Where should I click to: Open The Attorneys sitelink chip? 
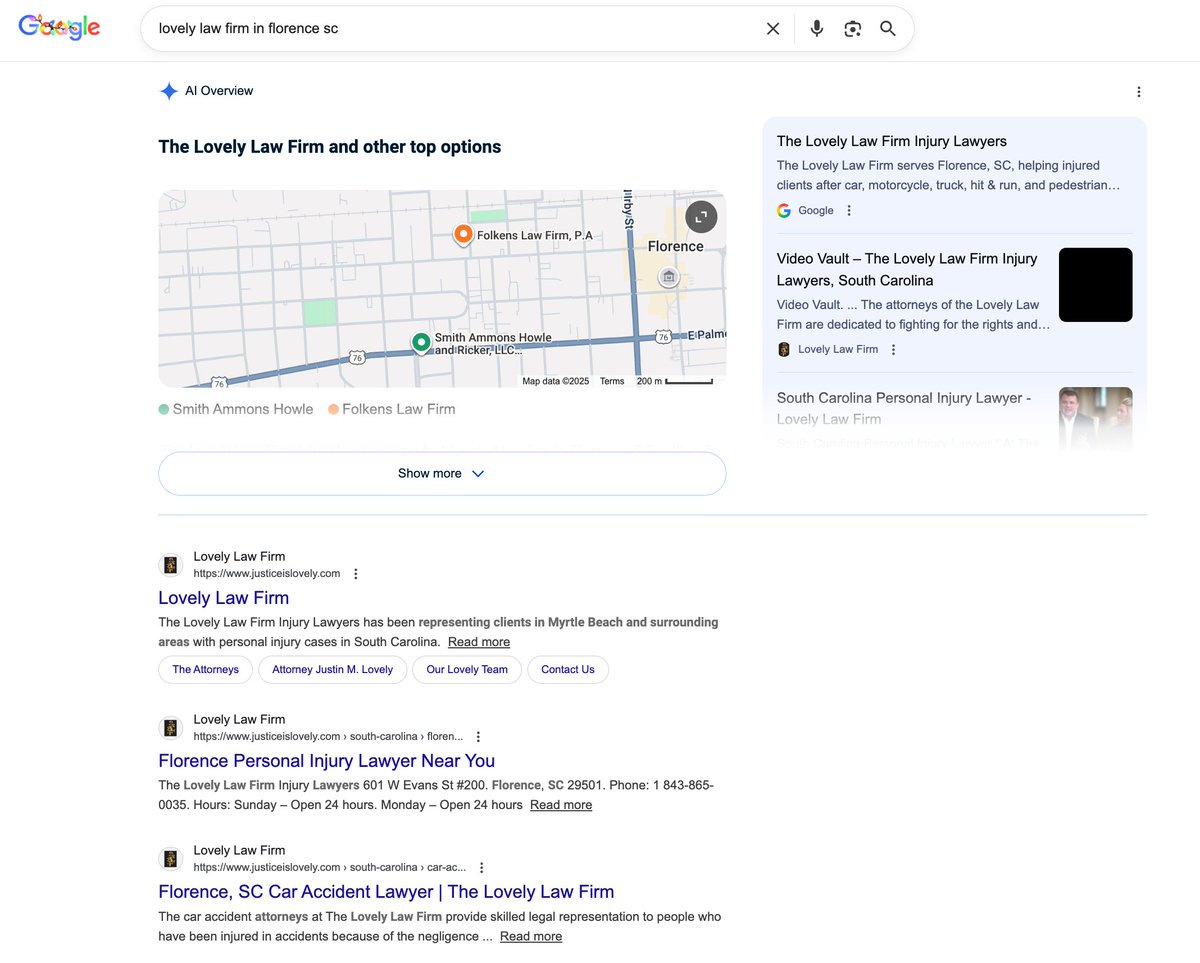pyautogui.click(x=205, y=670)
